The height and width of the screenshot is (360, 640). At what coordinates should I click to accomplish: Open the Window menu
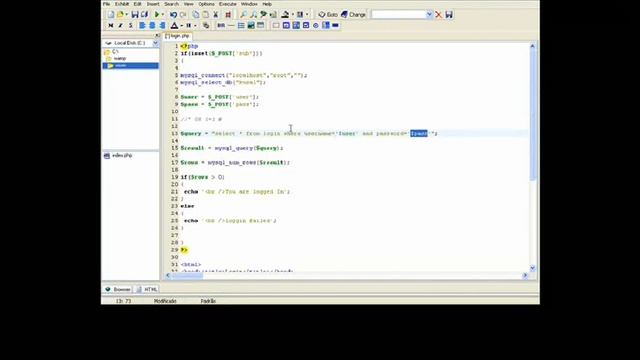click(x=249, y=4)
